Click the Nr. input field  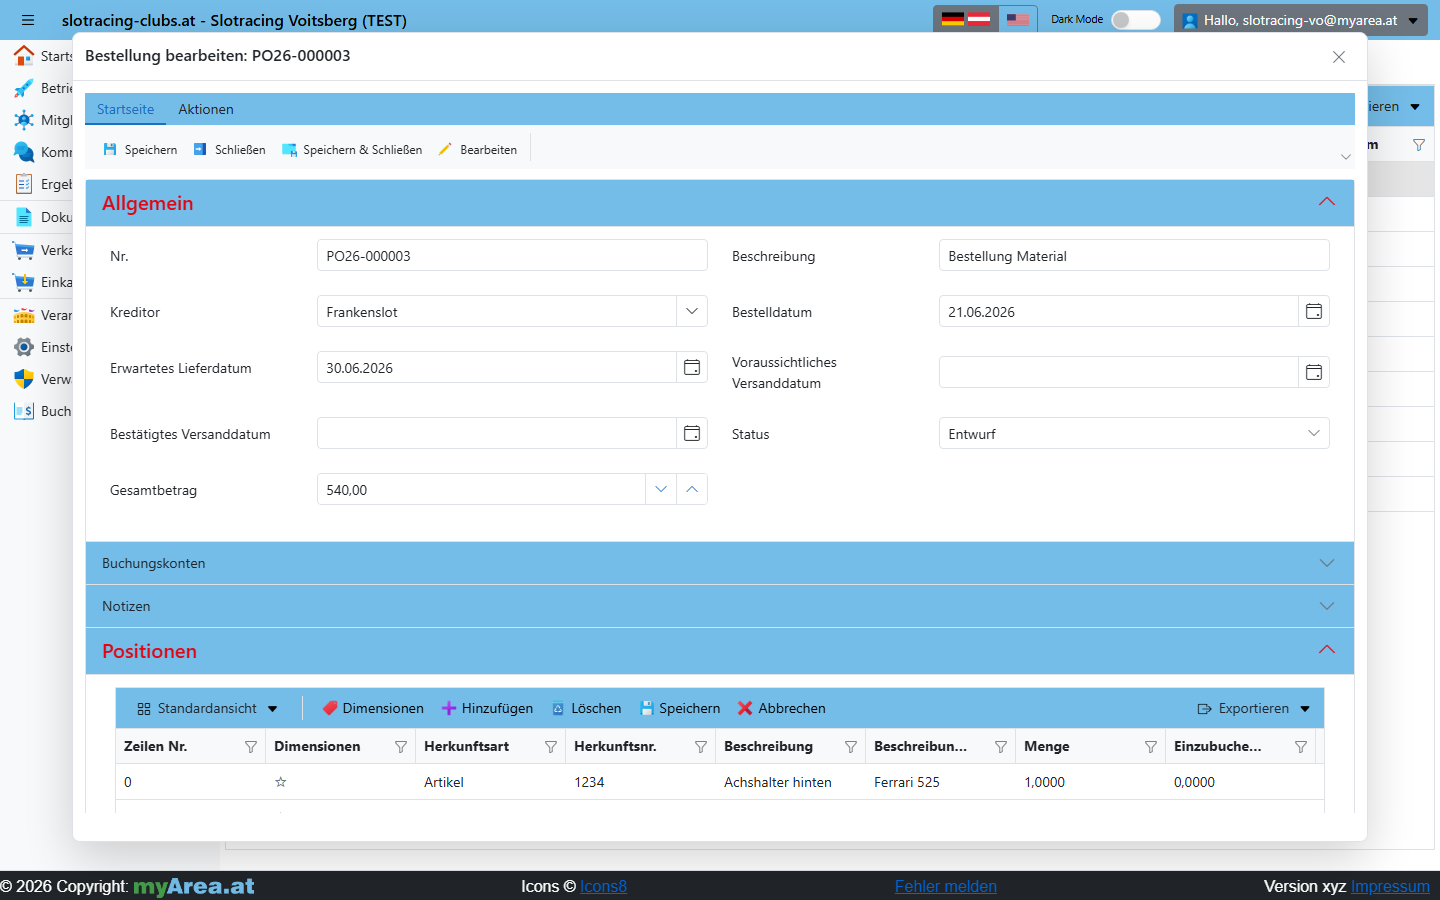pyautogui.click(x=512, y=256)
